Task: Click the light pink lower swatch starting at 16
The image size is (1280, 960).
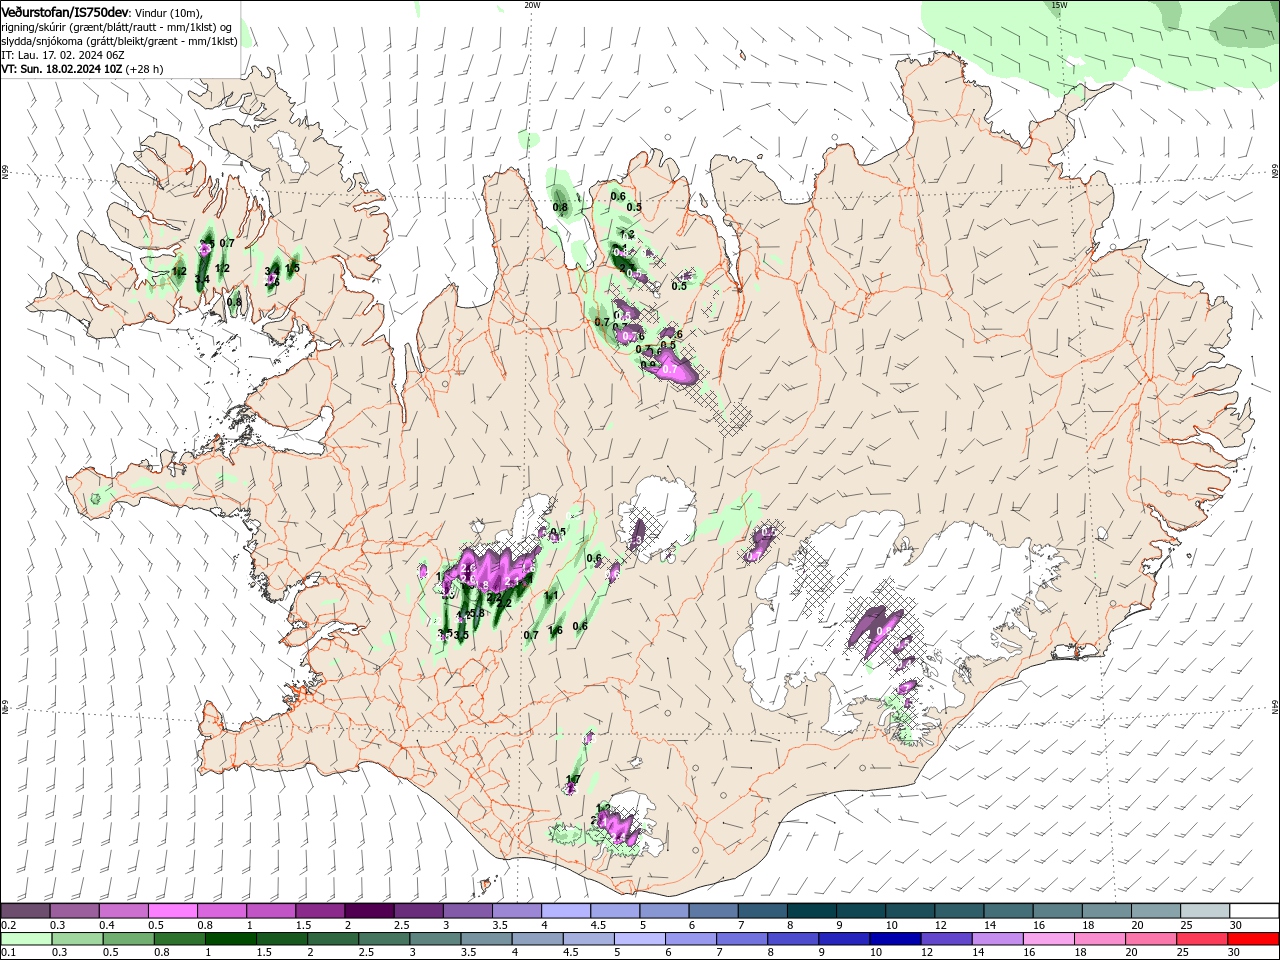Action: (1048, 939)
